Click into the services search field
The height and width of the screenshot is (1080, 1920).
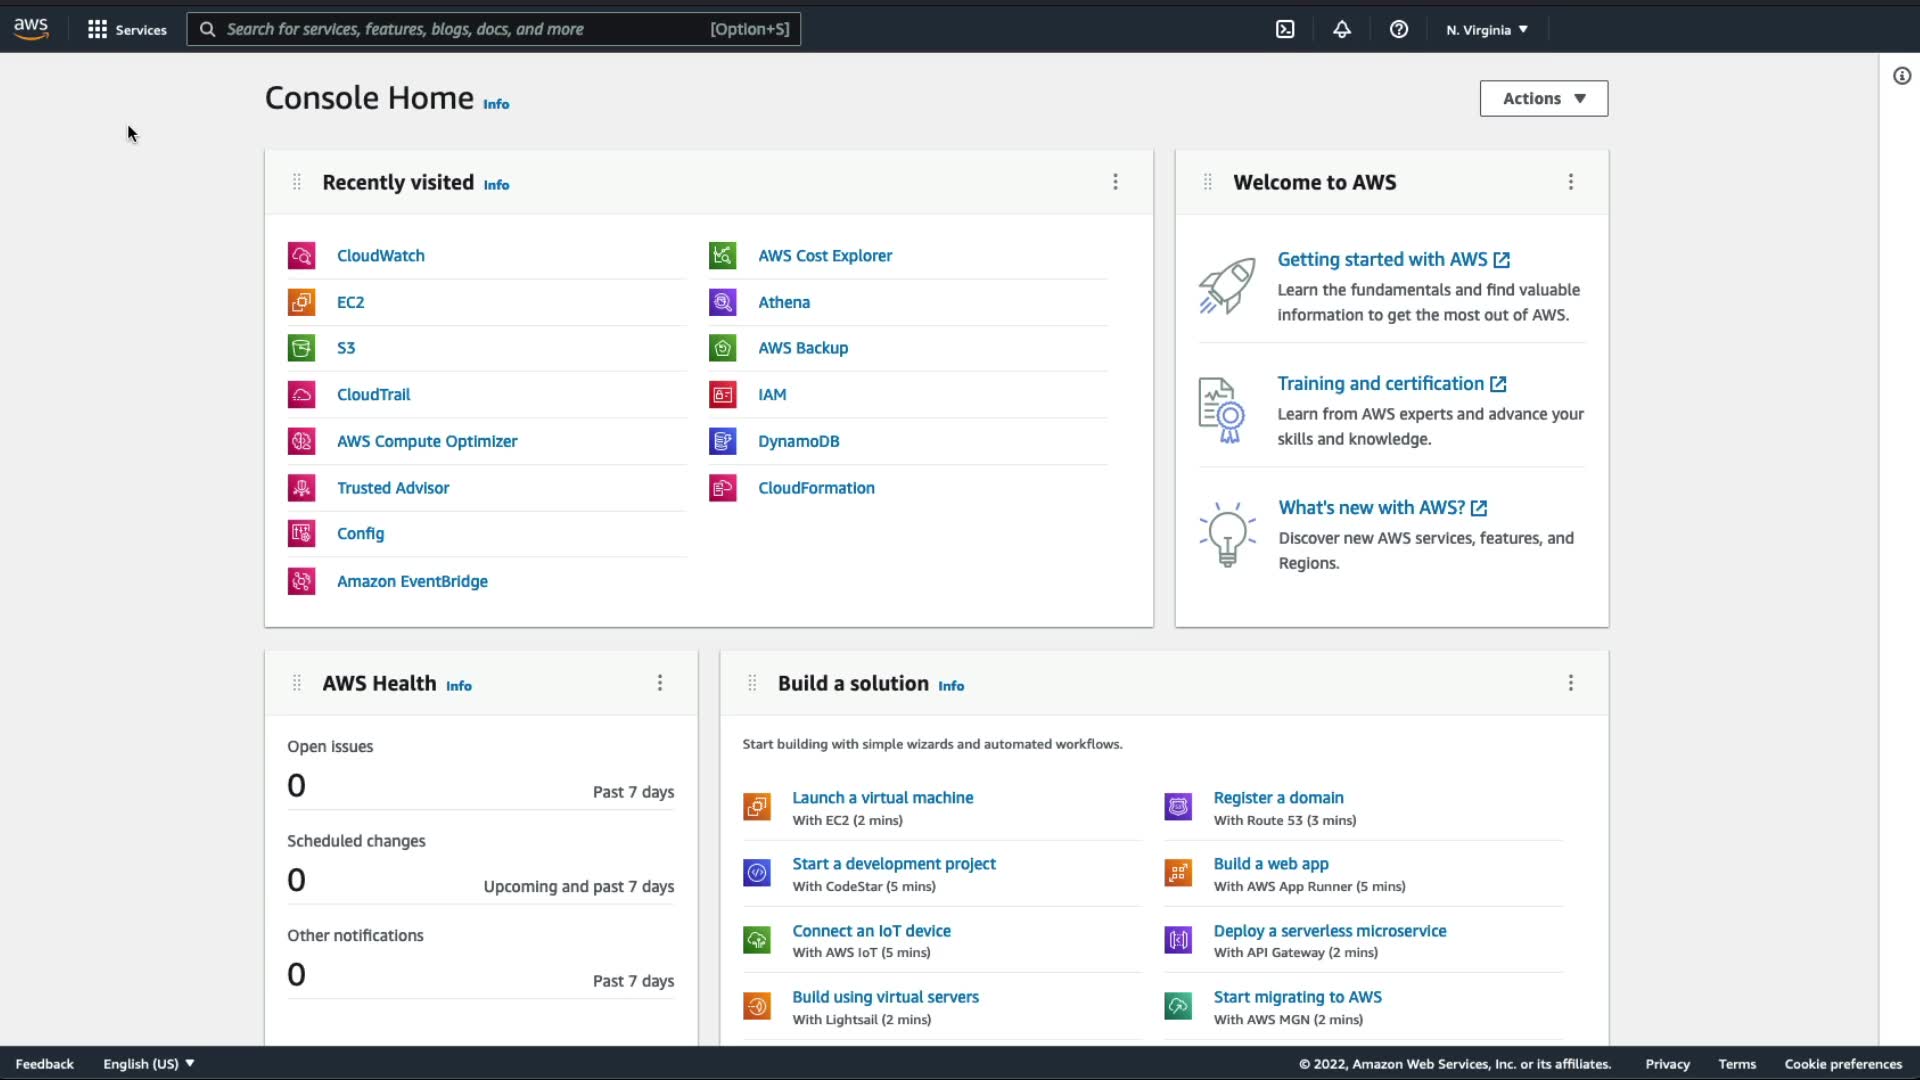[x=460, y=29]
